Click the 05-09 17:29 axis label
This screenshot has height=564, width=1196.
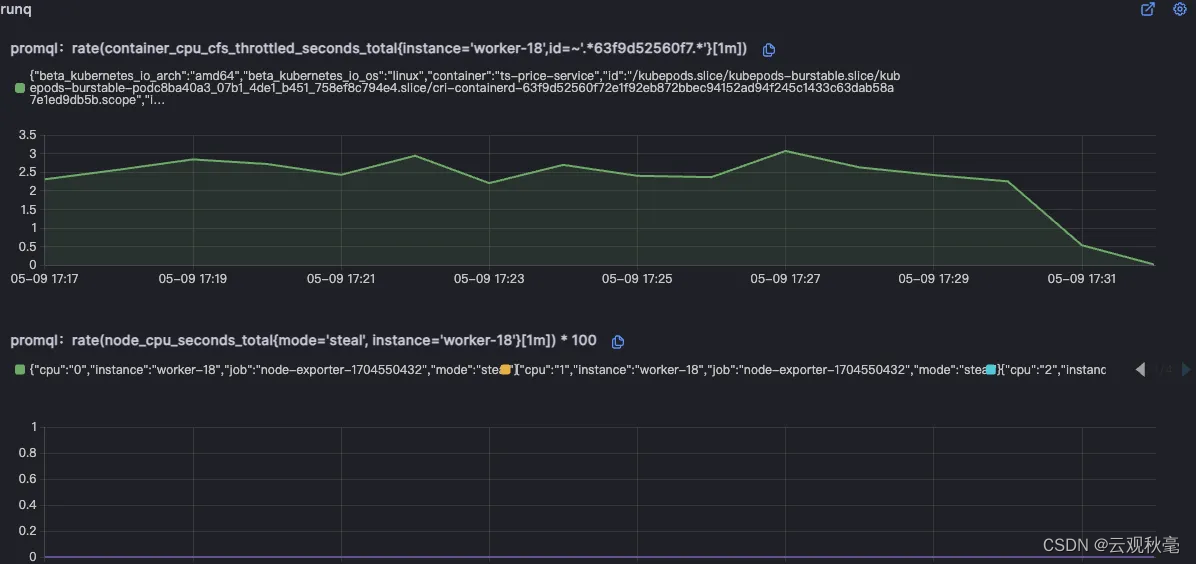pyautogui.click(x=934, y=279)
